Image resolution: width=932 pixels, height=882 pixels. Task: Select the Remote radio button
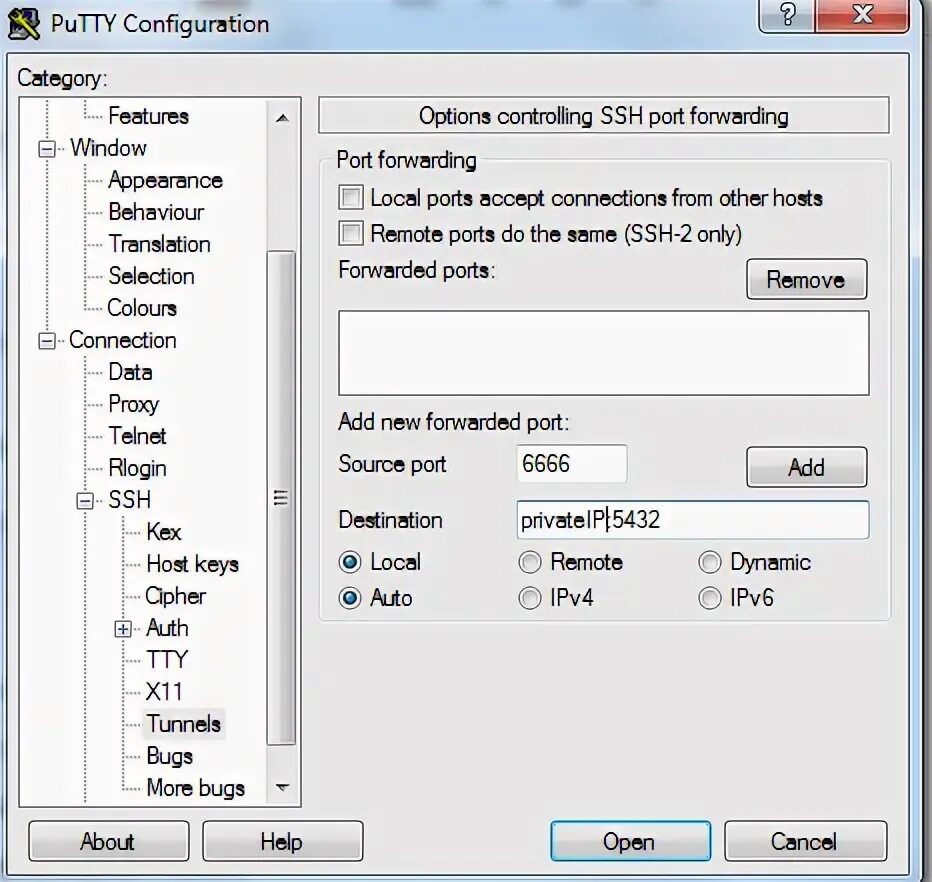(x=530, y=562)
